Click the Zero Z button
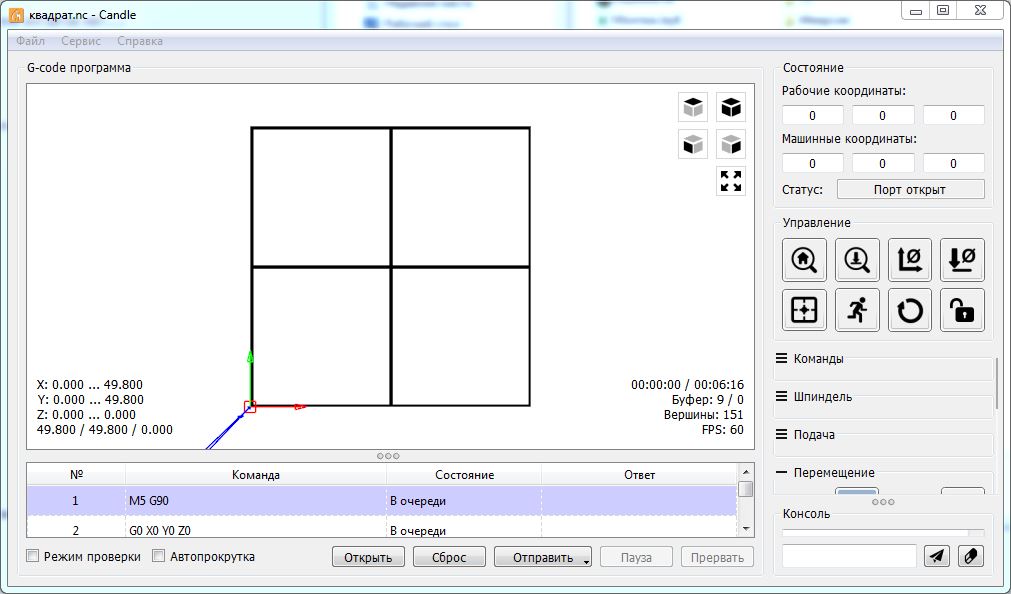1011x594 pixels. [962, 260]
